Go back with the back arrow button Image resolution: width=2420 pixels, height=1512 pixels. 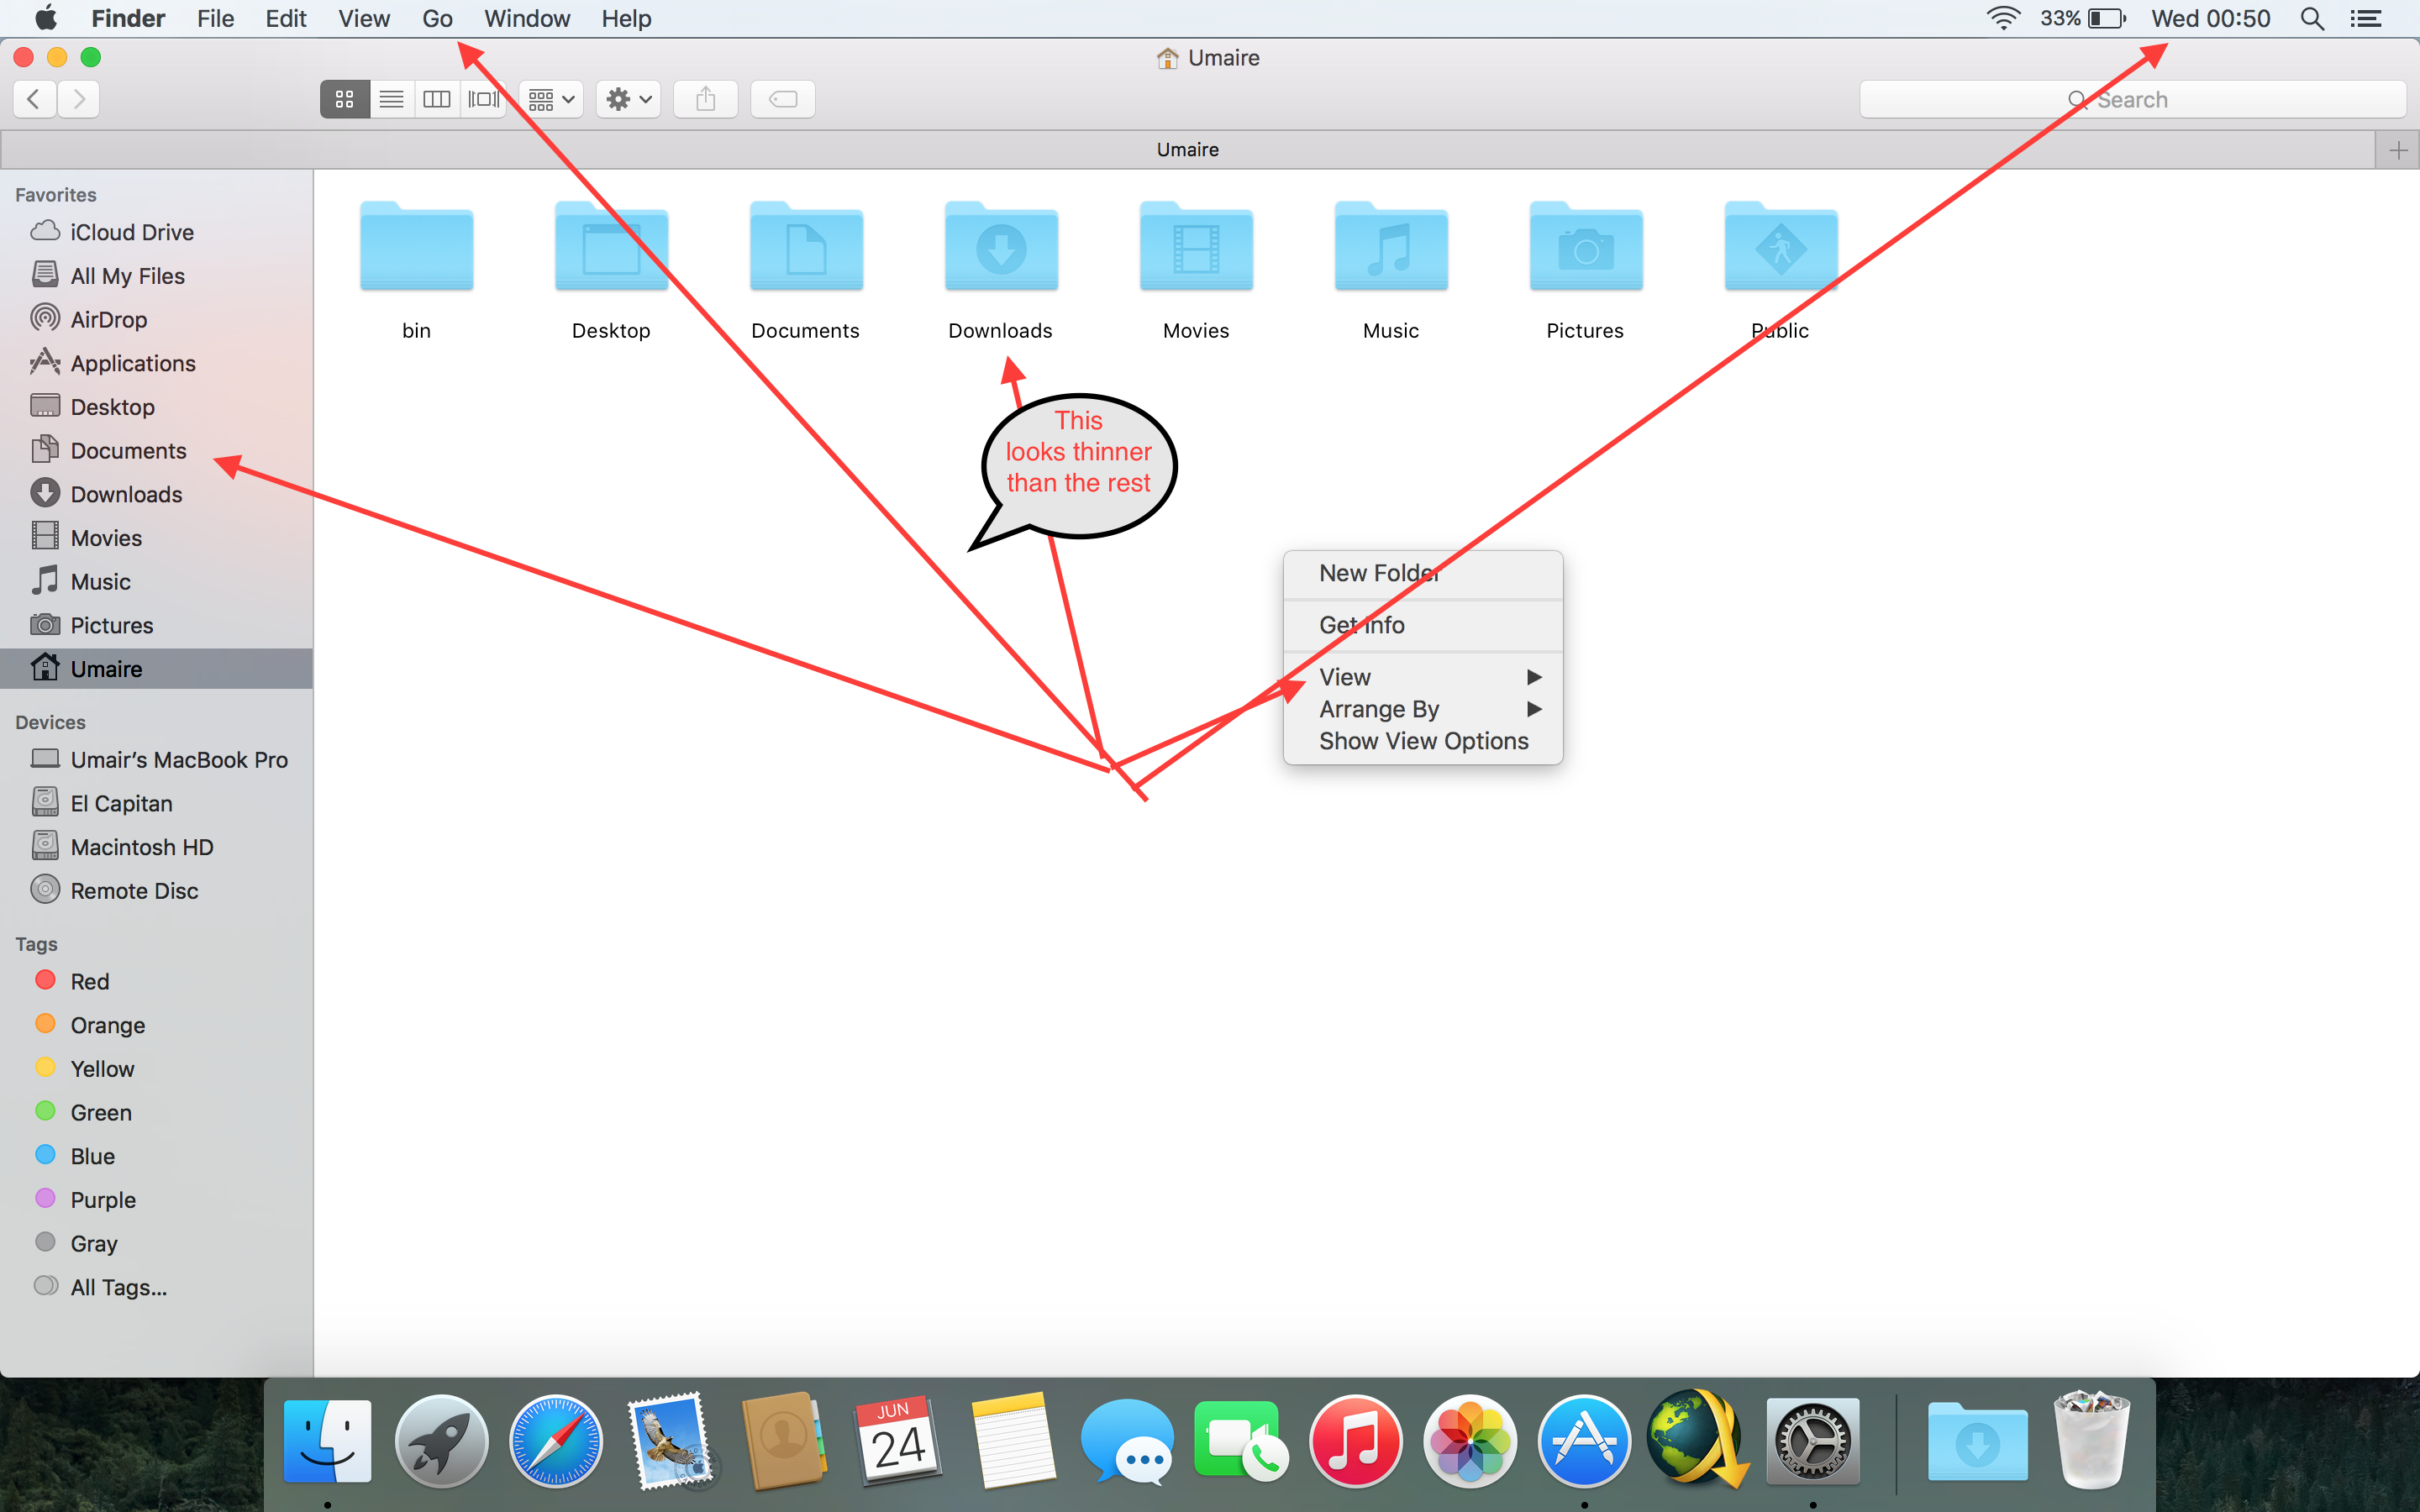pyautogui.click(x=35, y=99)
